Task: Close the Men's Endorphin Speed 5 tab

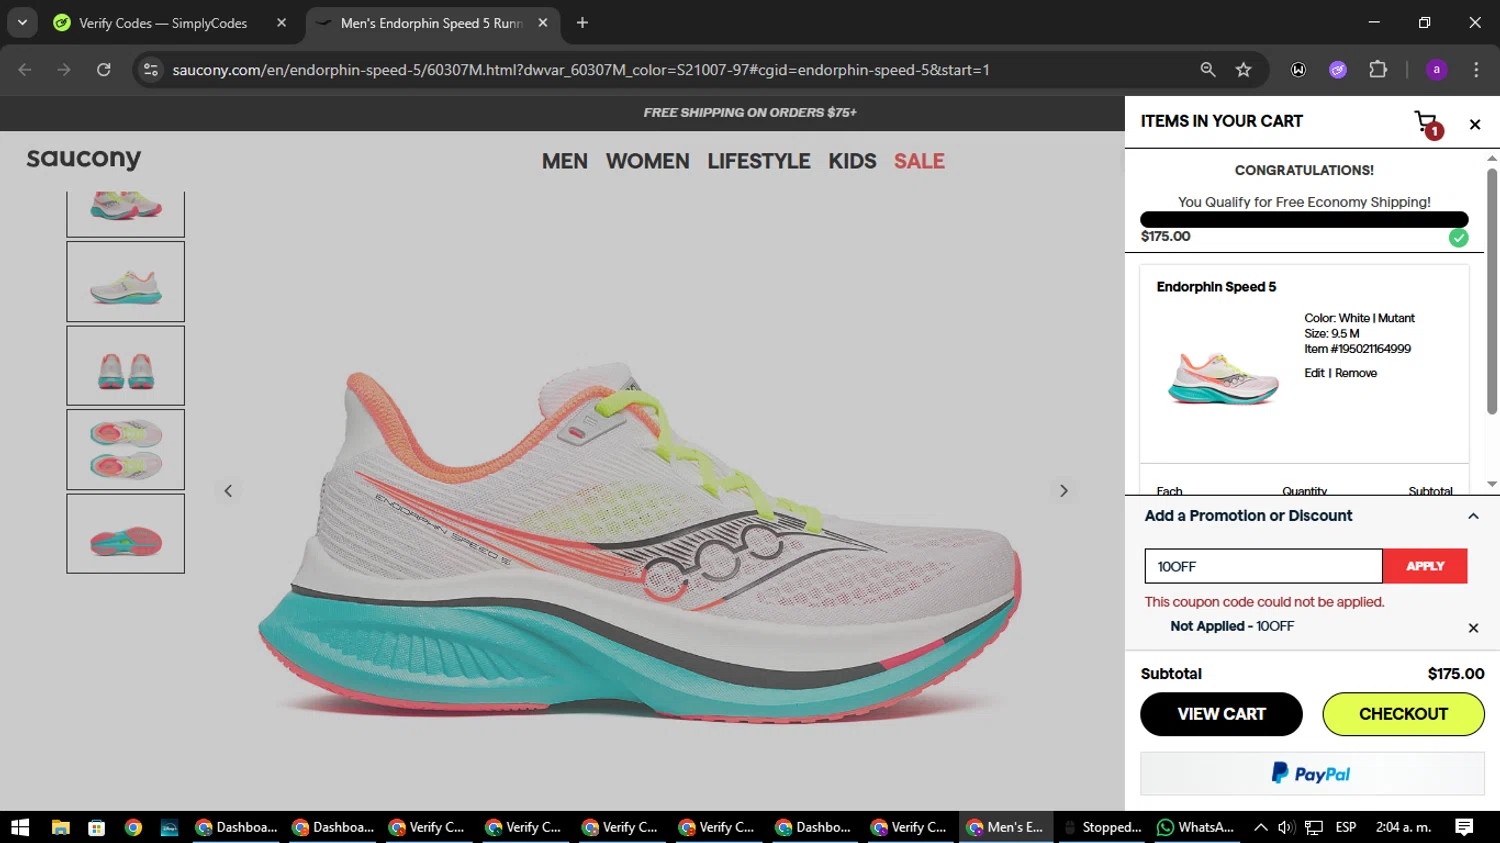Action: click(543, 23)
